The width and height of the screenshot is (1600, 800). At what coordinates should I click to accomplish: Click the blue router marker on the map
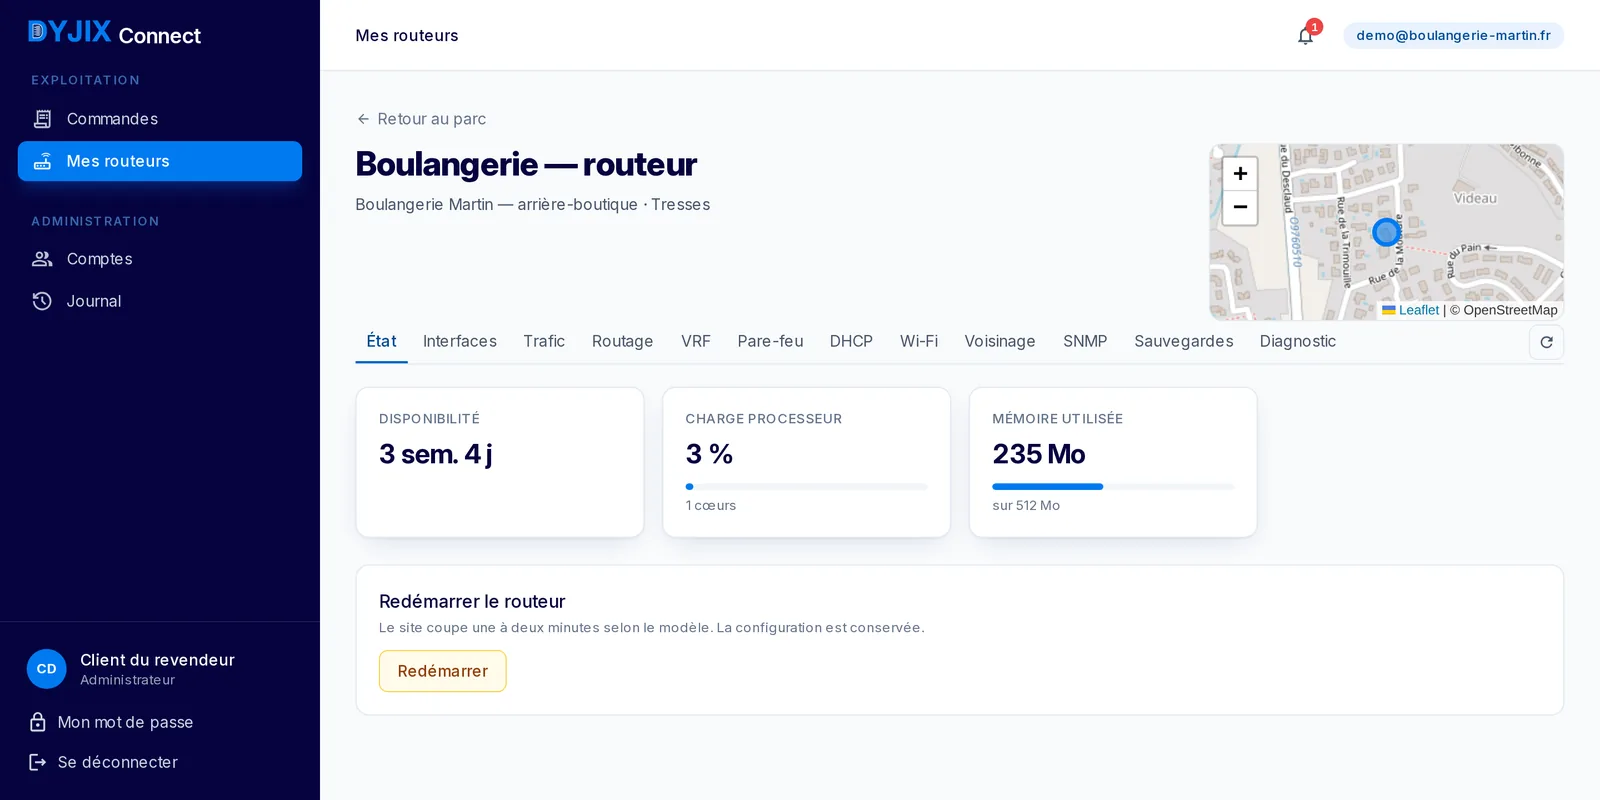point(1386,233)
